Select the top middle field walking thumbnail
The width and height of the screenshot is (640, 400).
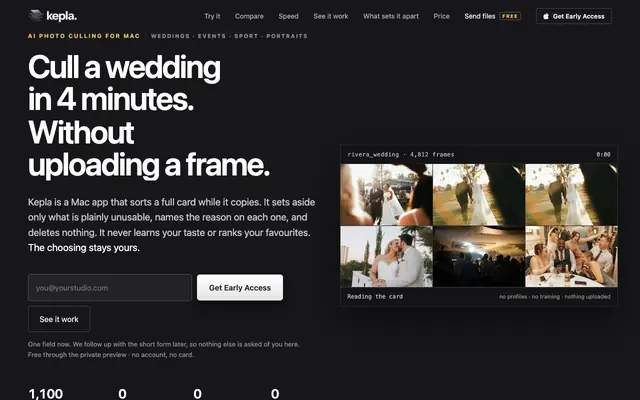[x=479, y=195]
